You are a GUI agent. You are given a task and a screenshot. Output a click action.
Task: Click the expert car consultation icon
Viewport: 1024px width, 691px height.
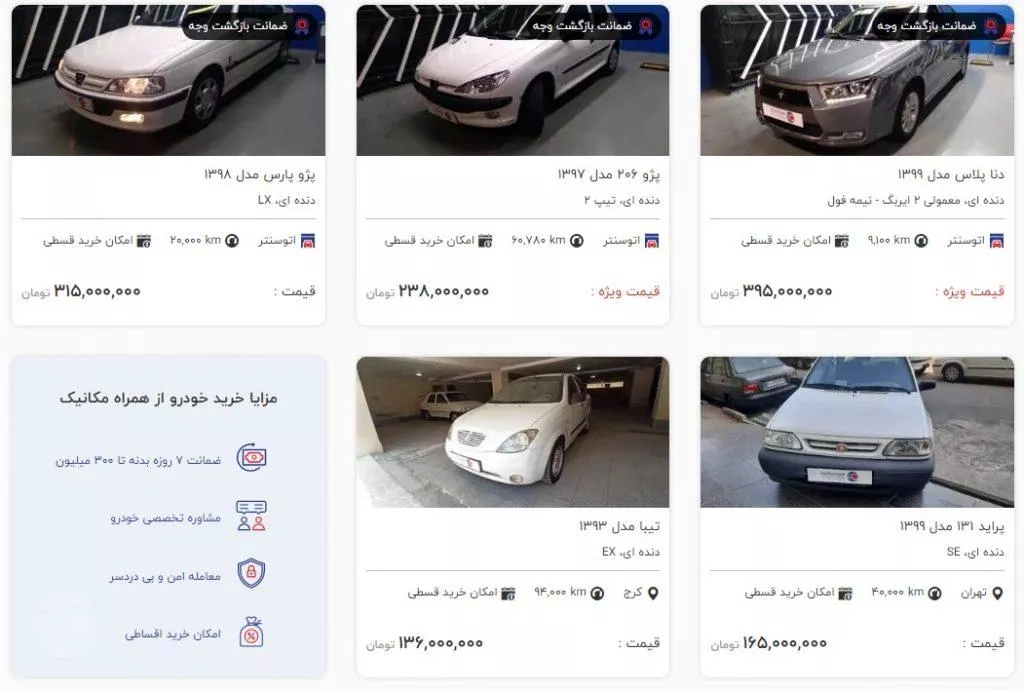(x=251, y=515)
